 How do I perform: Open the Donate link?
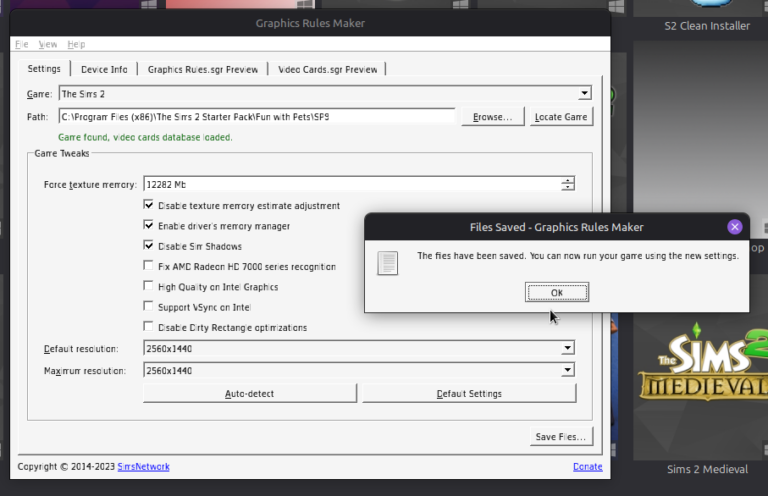coord(588,467)
